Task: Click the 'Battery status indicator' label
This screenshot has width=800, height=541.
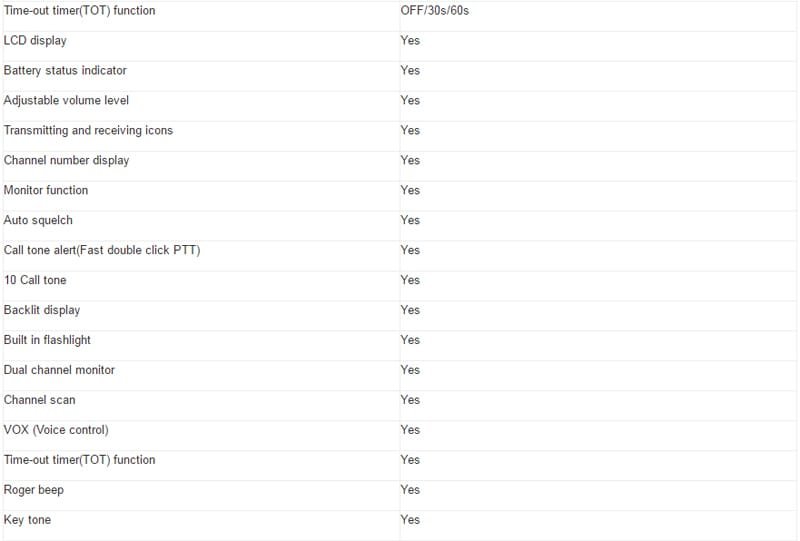Action: [65, 70]
